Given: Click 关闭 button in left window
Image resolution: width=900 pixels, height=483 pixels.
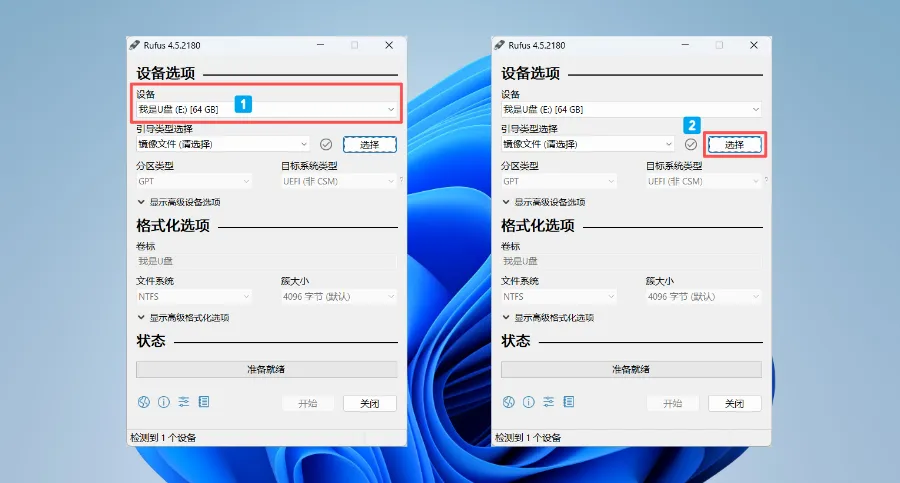Looking at the screenshot, I should pyautogui.click(x=370, y=403).
